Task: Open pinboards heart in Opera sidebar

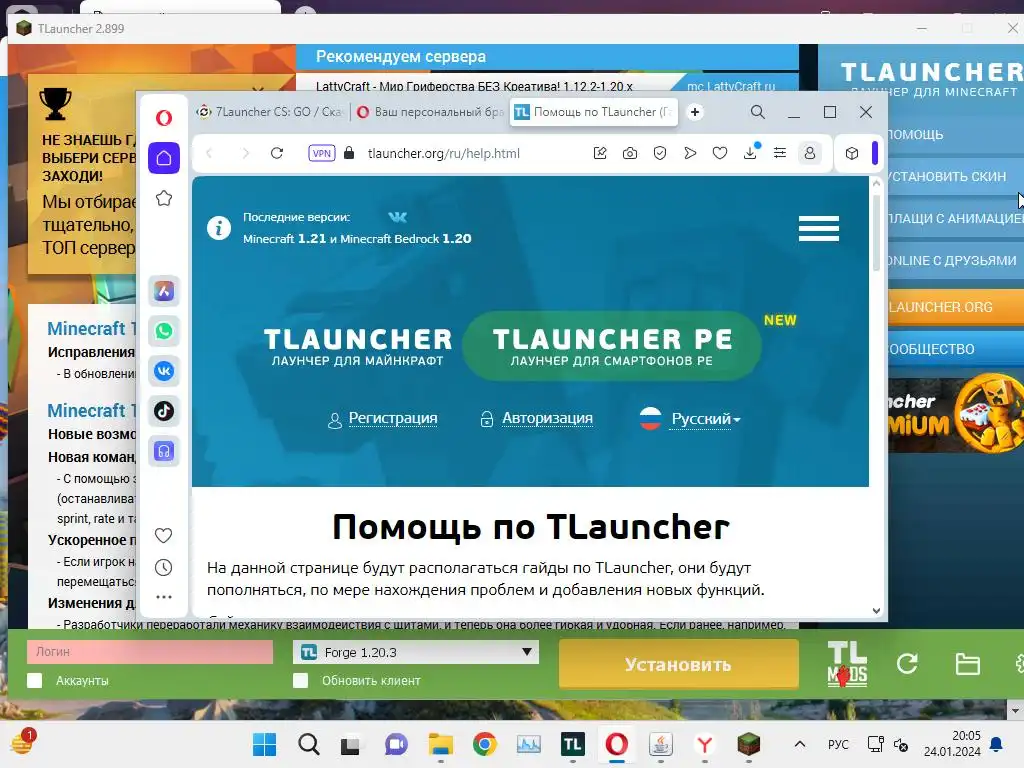Action: [x=163, y=536]
